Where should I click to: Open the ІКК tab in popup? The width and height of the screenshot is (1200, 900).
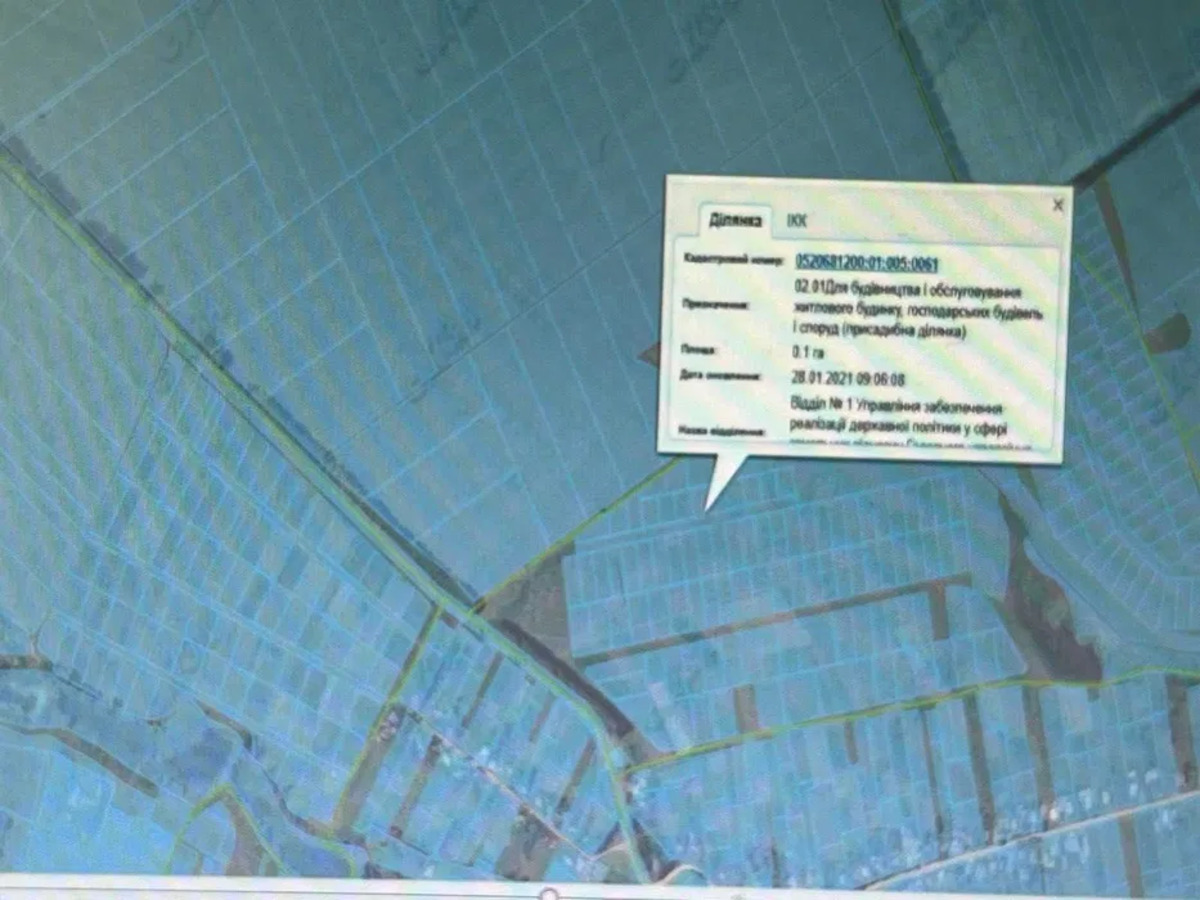797,219
